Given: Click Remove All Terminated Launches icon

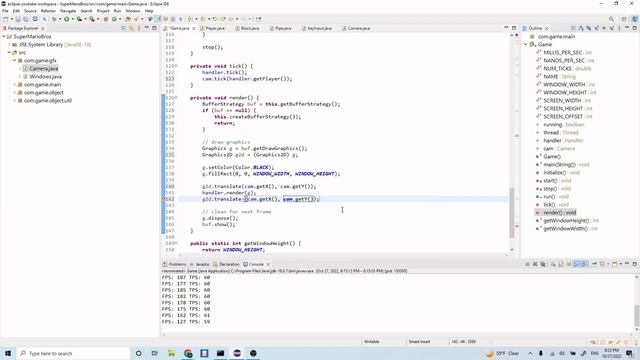Looking at the screenshot, I should (543, 264).
